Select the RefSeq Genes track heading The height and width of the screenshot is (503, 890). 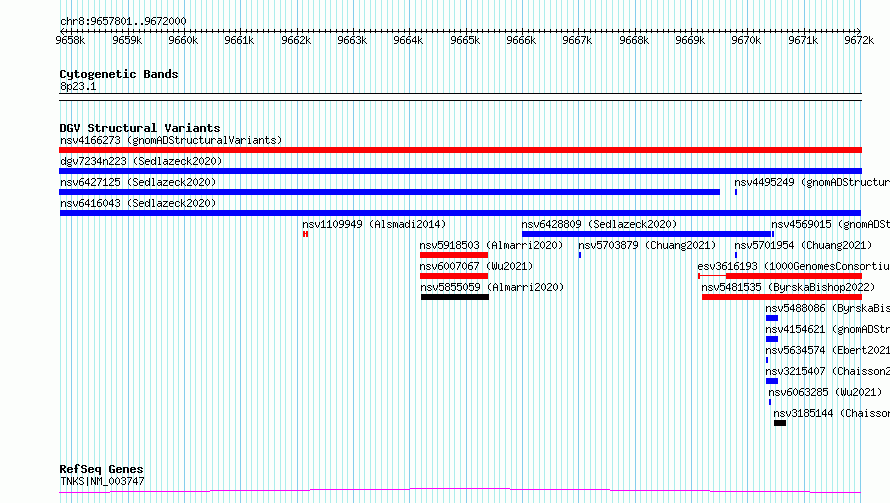coord(101,470)
